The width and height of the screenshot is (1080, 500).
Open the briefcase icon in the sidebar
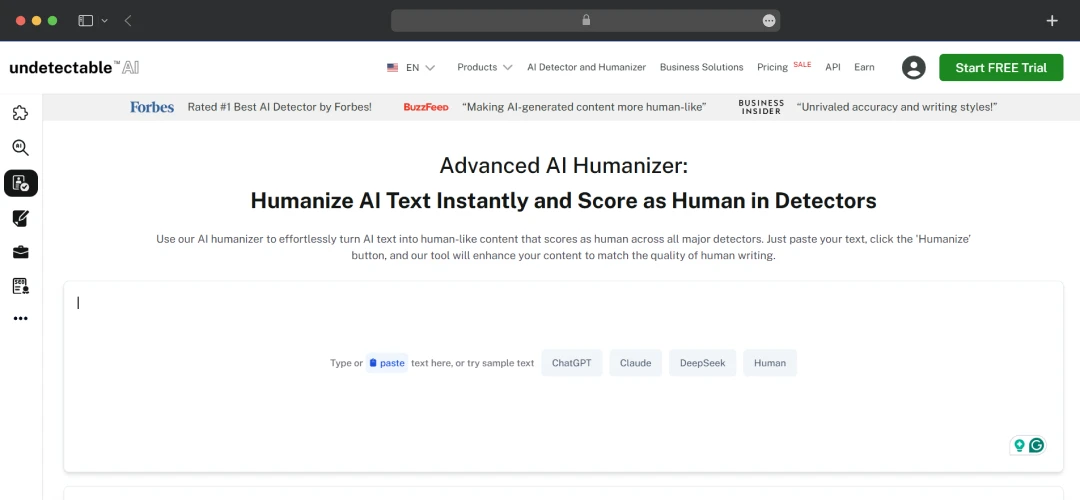pyautogui.click(x=21, y=253)
